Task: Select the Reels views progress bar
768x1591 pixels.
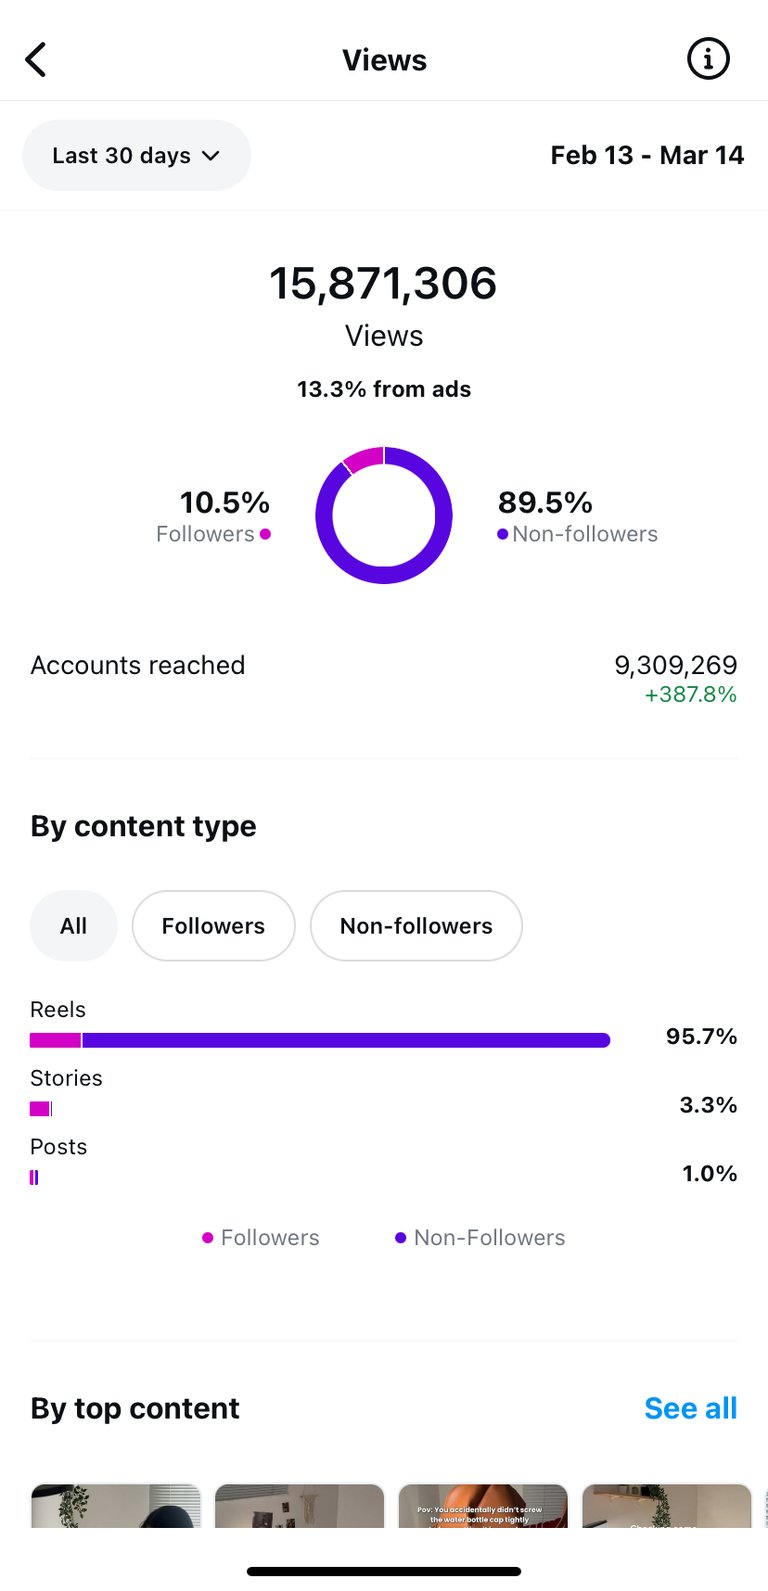Action: click(320, 1040)
